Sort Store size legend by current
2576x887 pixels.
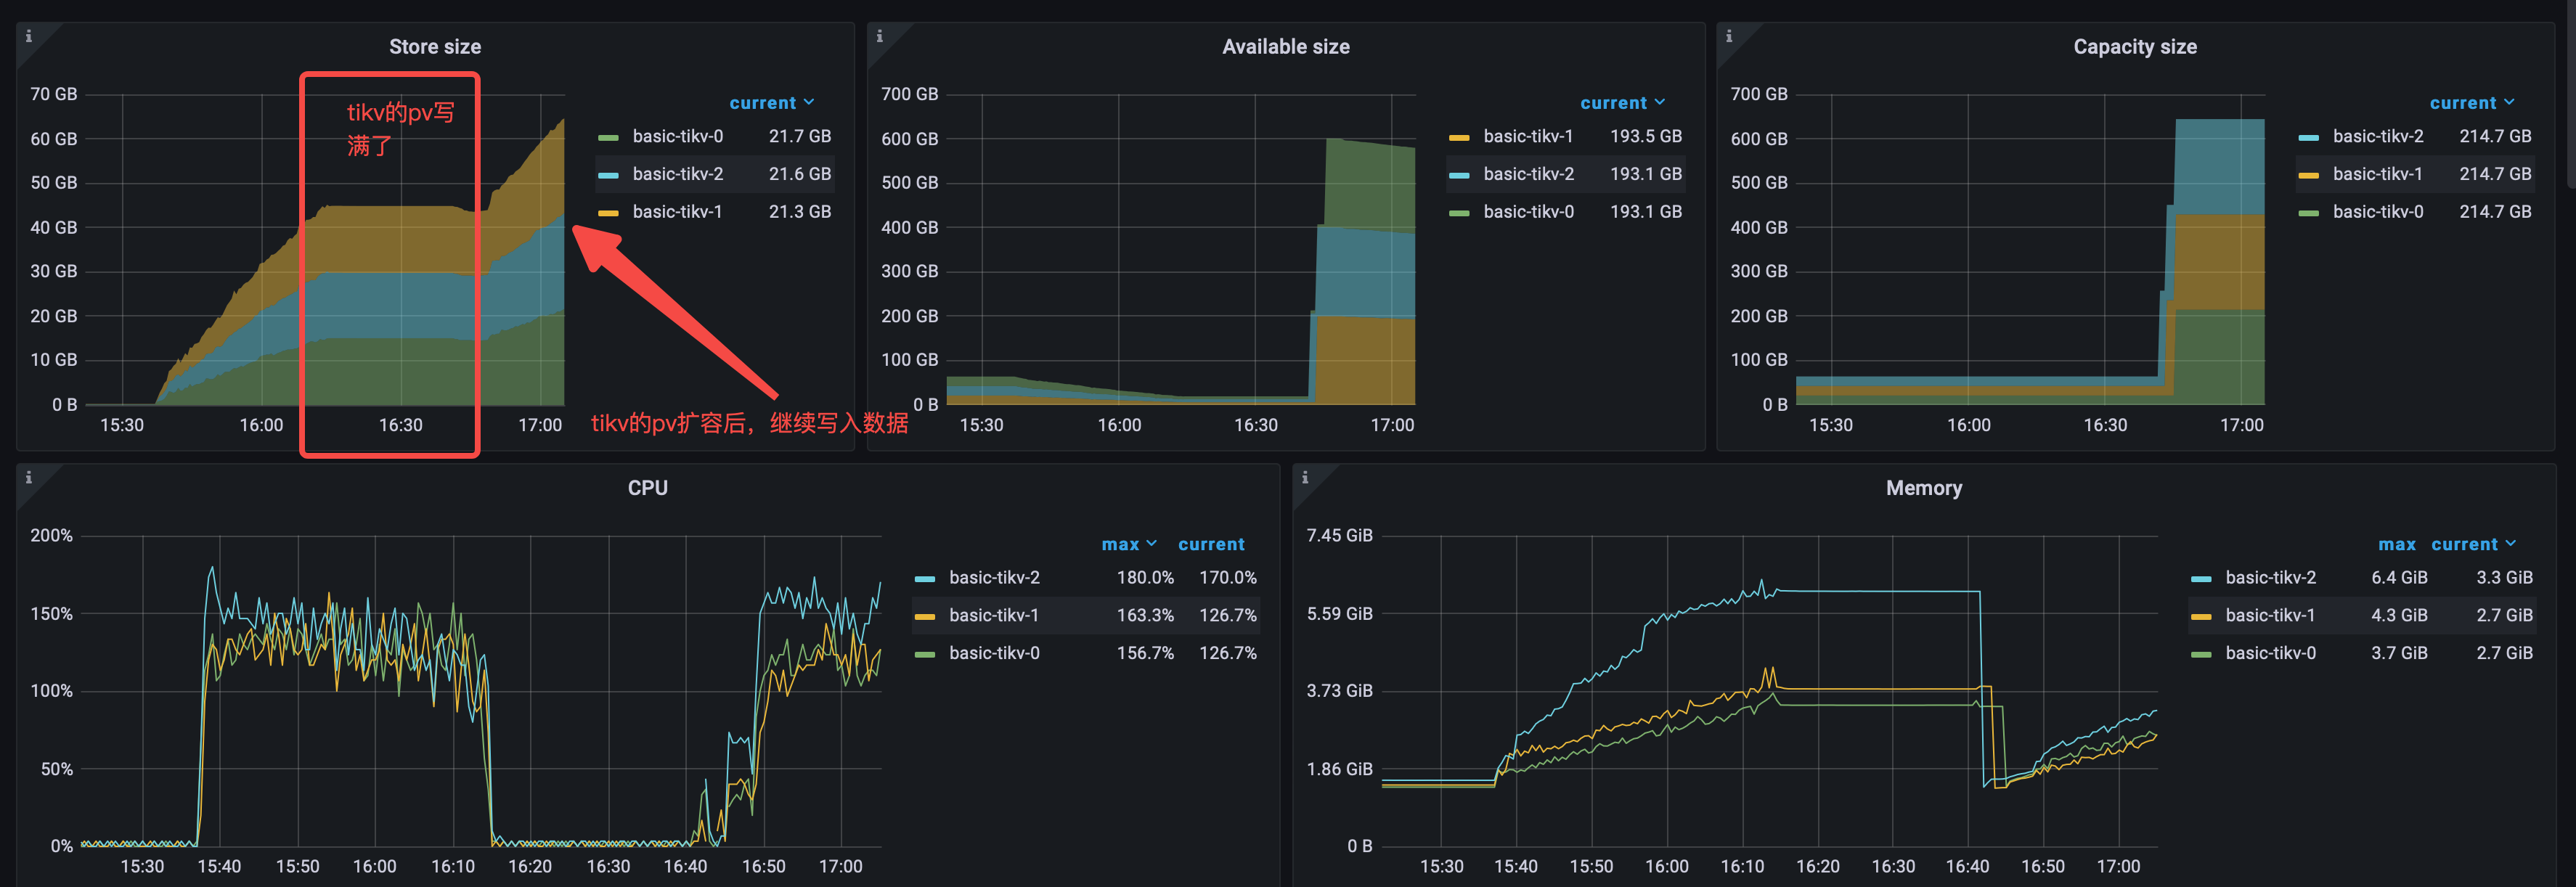pos(771,103)
